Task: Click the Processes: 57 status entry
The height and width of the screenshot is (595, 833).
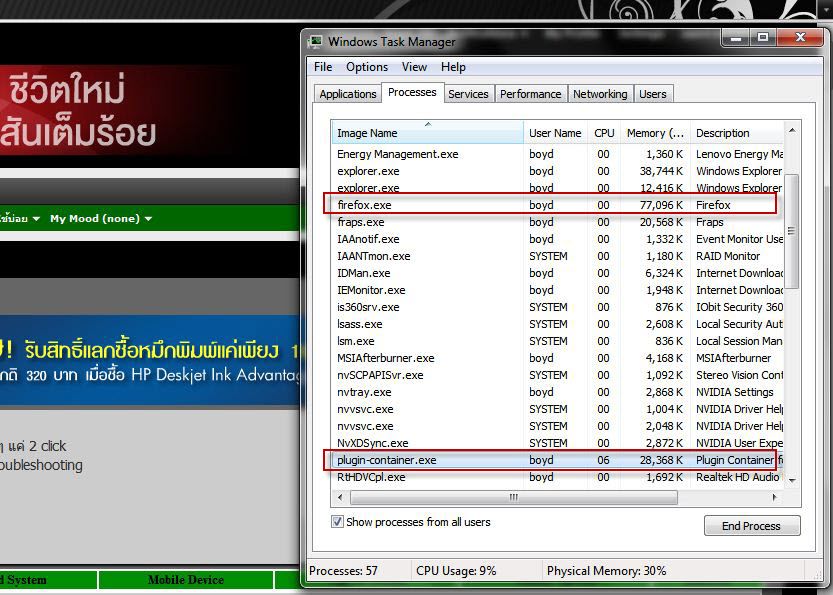Action: [x=343, y=571]
